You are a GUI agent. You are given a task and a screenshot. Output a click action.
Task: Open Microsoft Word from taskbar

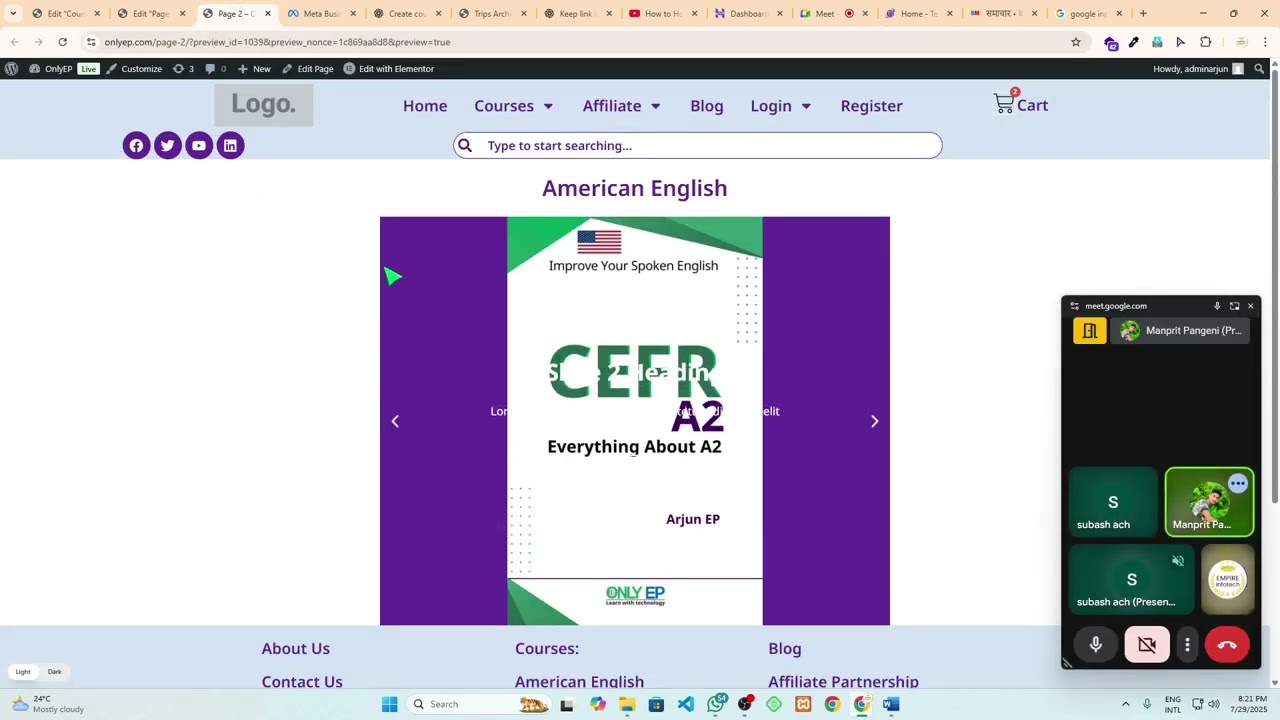(891, 704)
